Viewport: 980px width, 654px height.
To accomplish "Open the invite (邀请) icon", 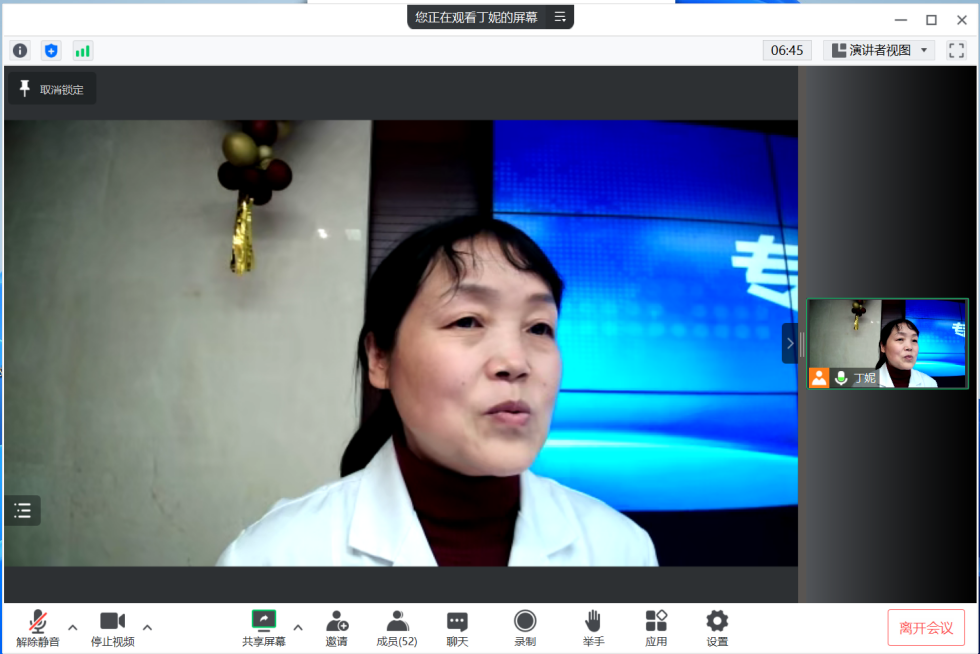I will coord(337,627).
